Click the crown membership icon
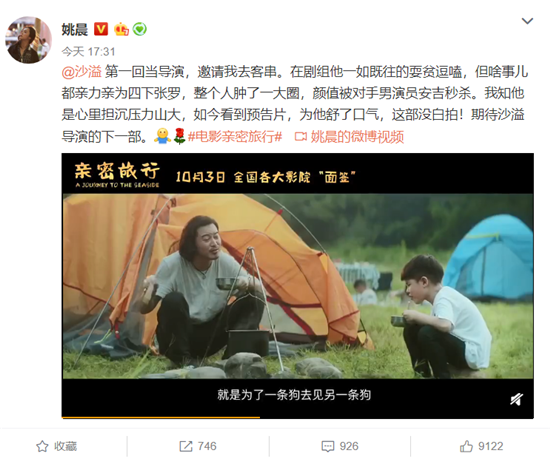The image size is (550, 461). point(121,29)
